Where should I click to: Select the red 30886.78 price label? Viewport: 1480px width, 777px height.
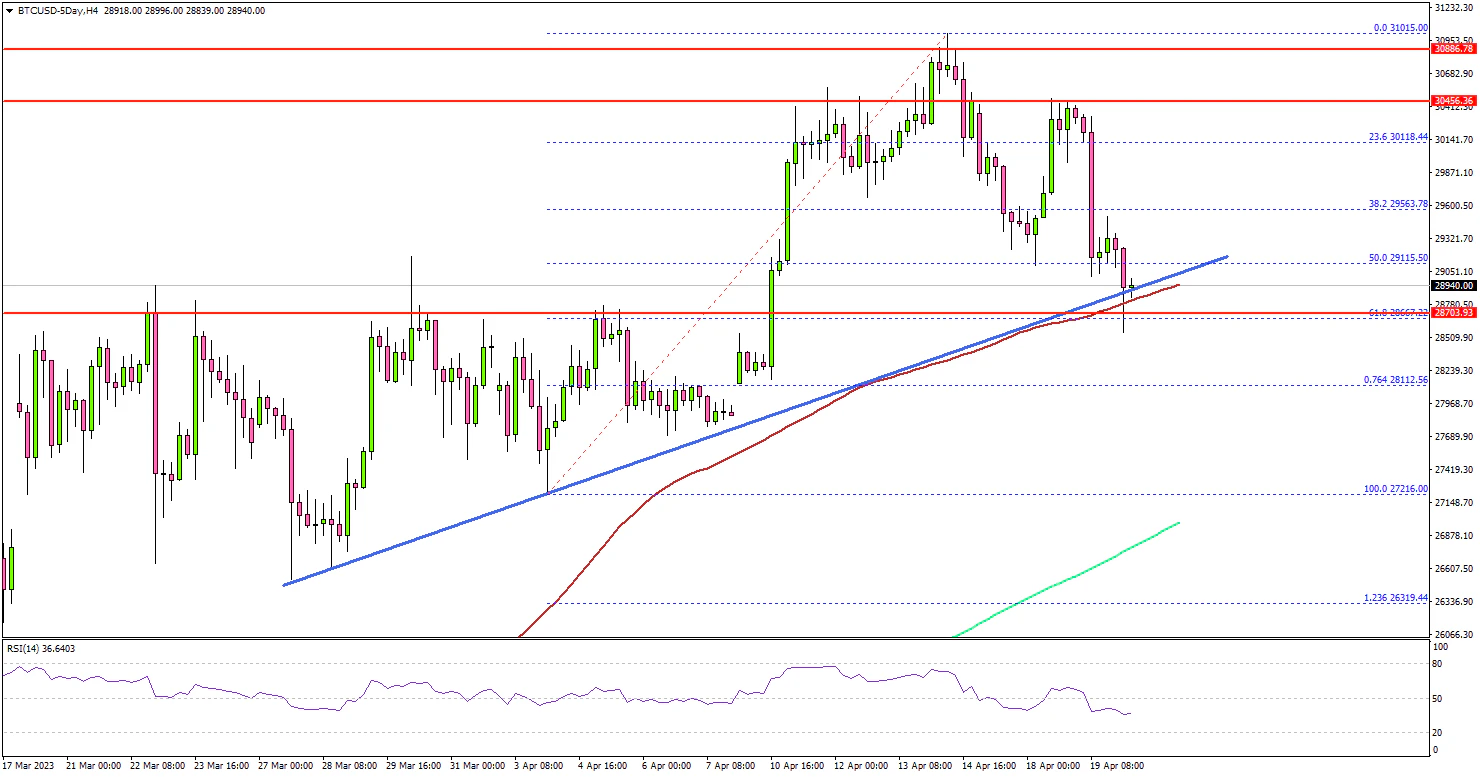(x=1453, y=48)
